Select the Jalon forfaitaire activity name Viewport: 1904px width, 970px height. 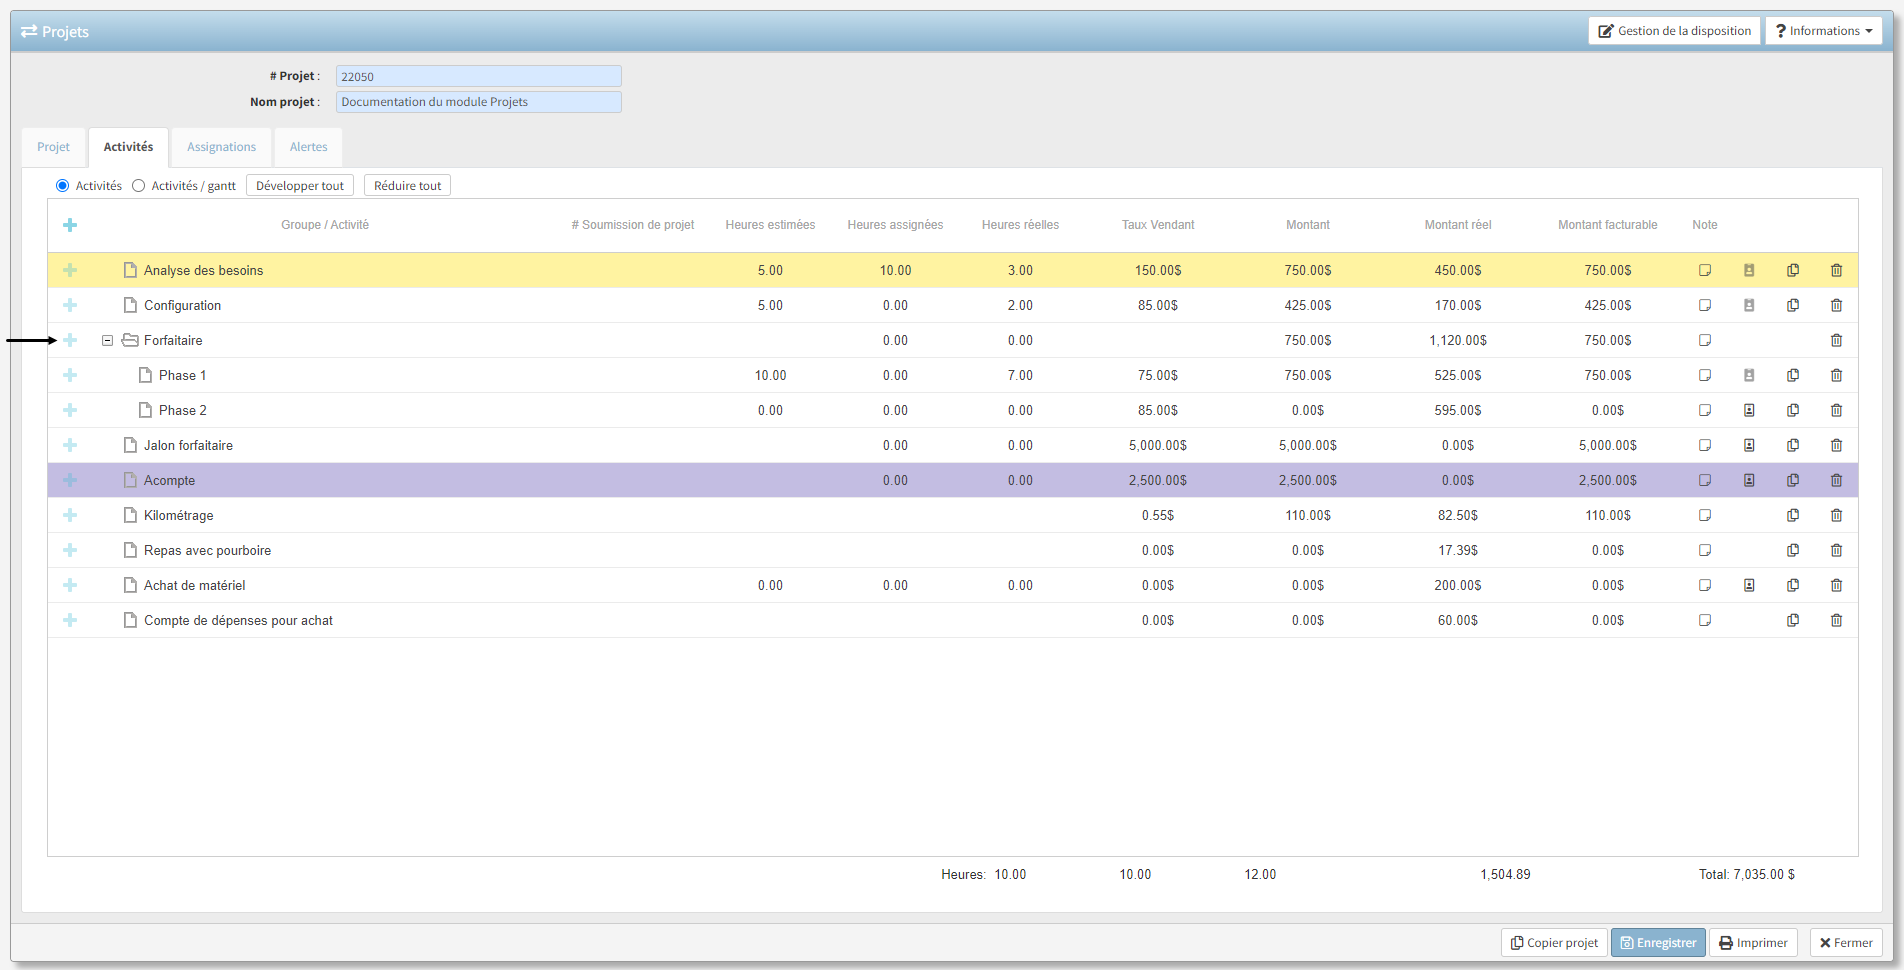pyautogui.click(x=188, y=445)
